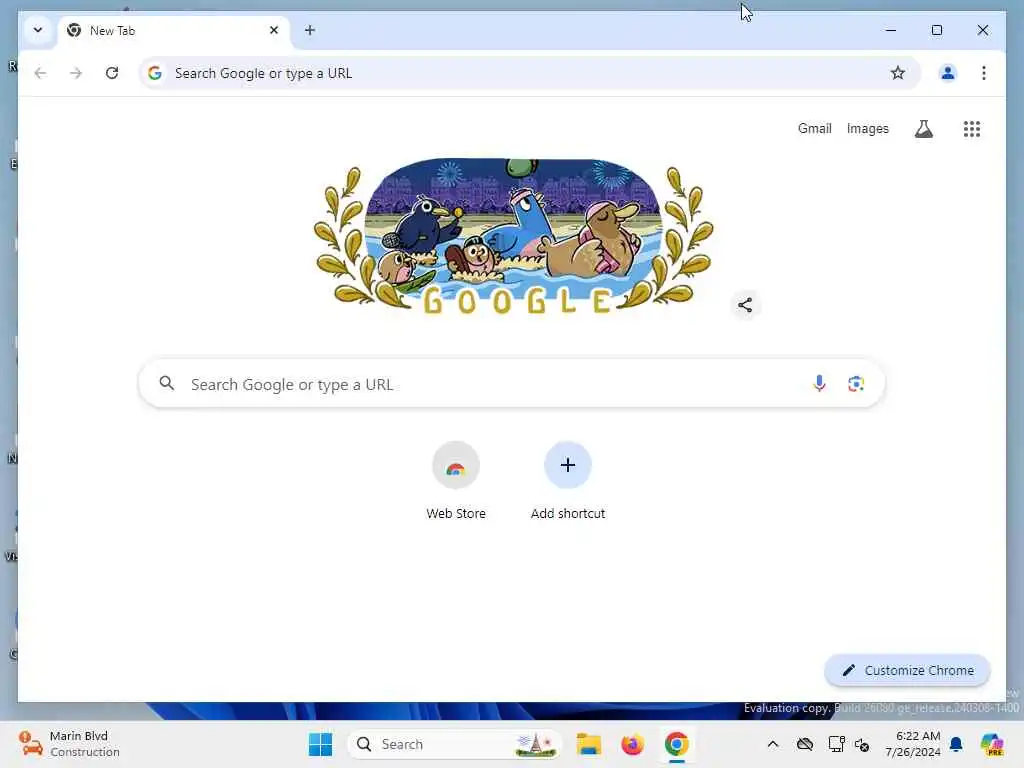This screenshot has width=1024, height=768.
Task: Share the Google Doodle
Action: click(x=744, y=305)
